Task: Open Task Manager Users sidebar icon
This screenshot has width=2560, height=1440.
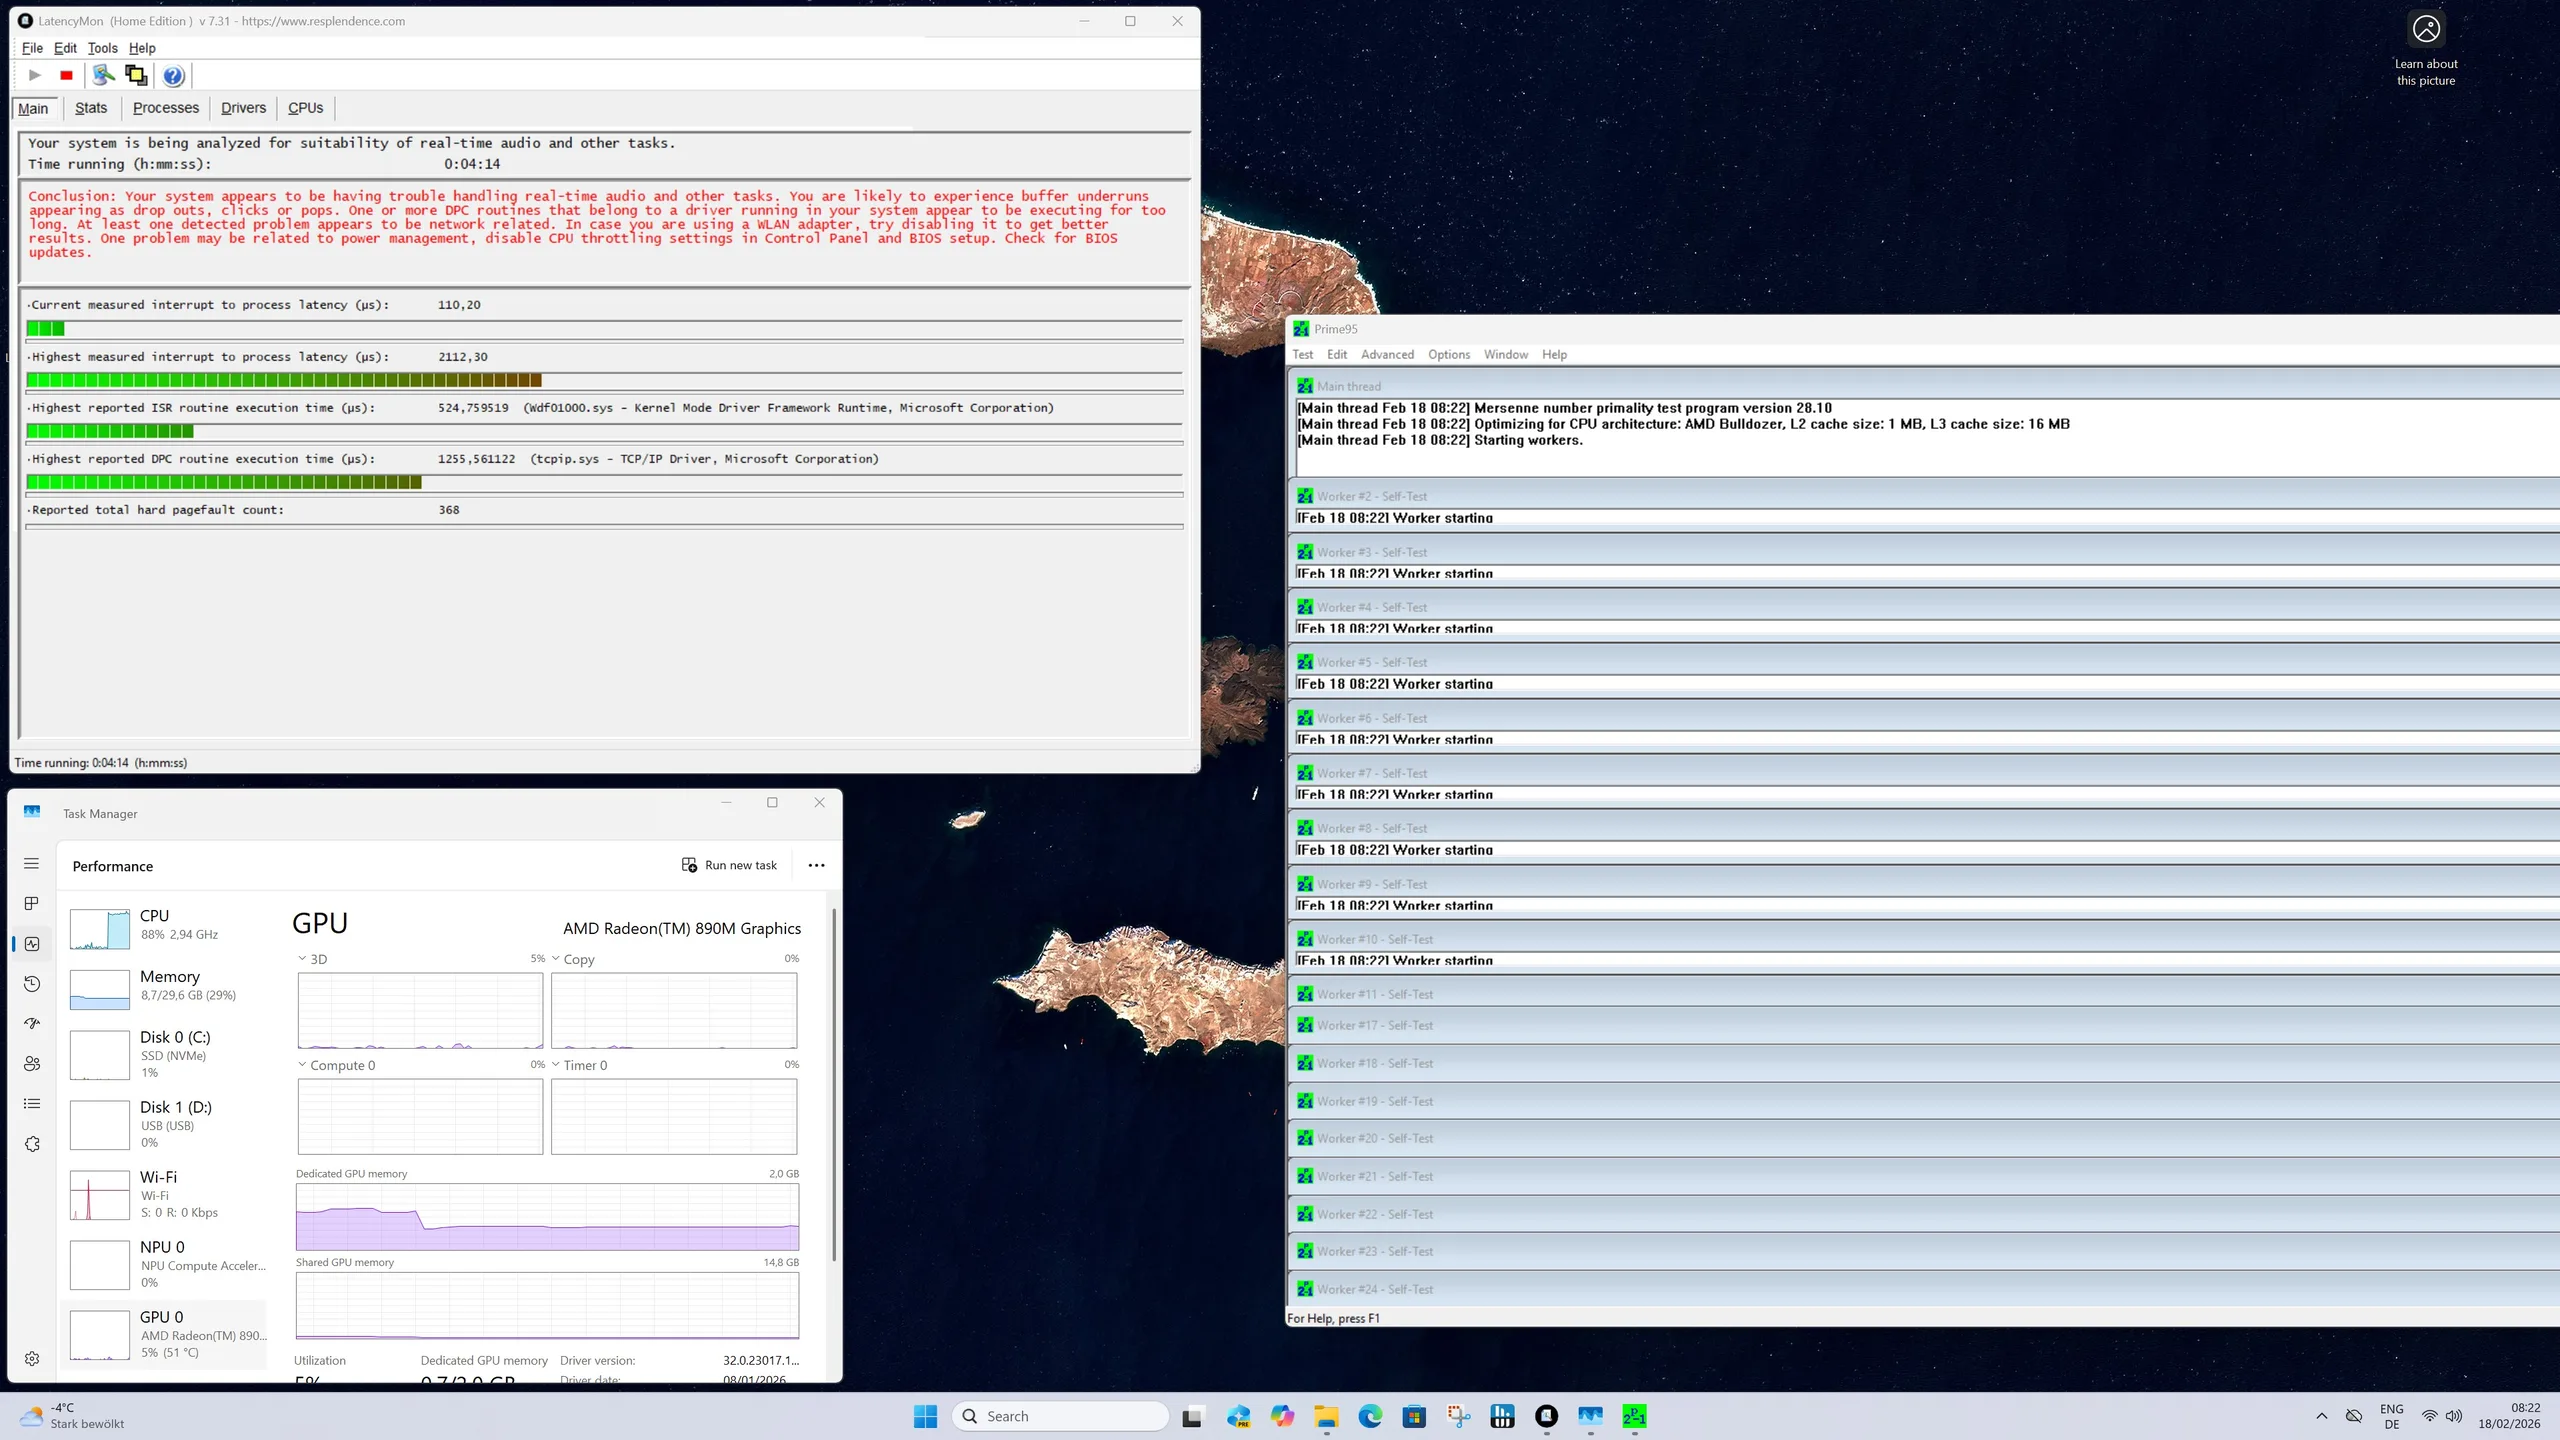Action: tap(32, 1064)
